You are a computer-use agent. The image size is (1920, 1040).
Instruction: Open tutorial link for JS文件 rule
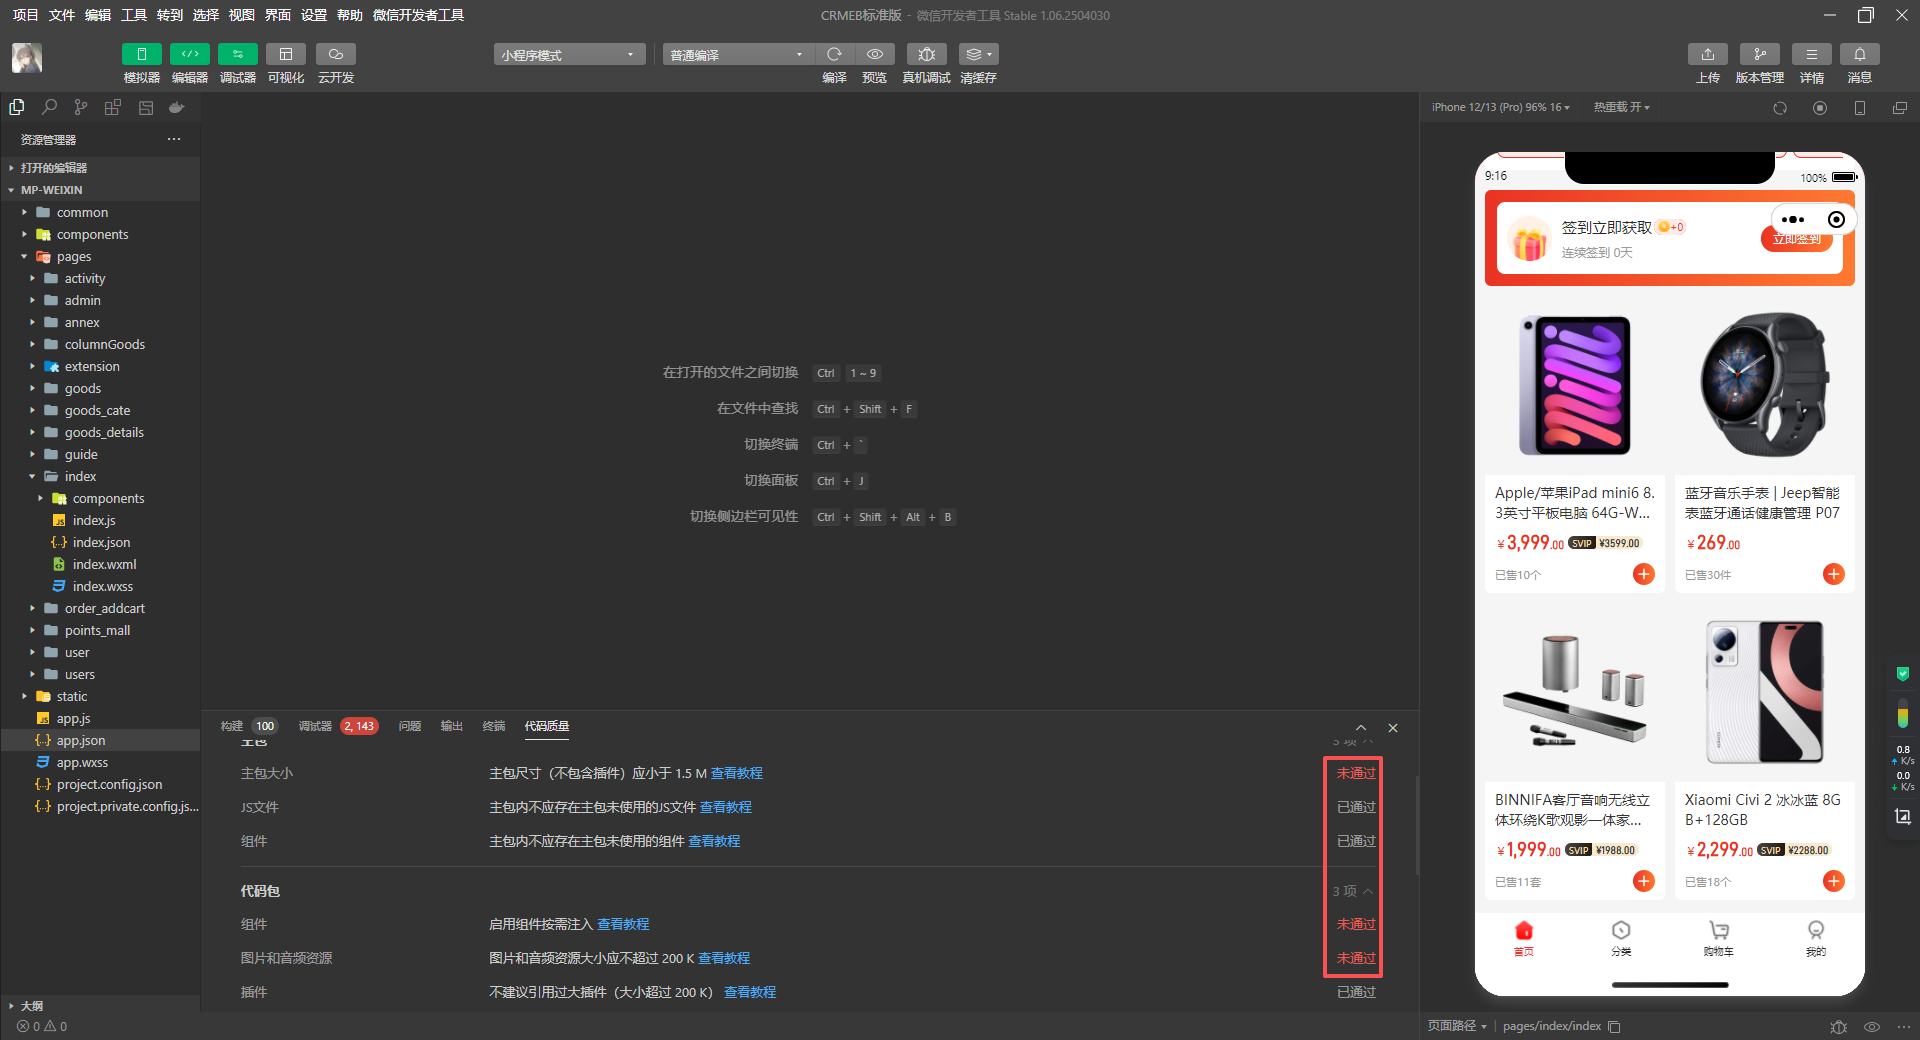pyautogui.click(x=725, y=807)
